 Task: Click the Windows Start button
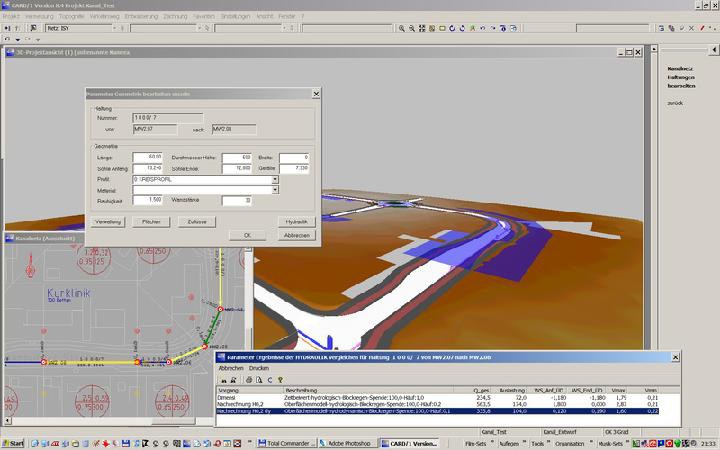click(x=15, y=443)
